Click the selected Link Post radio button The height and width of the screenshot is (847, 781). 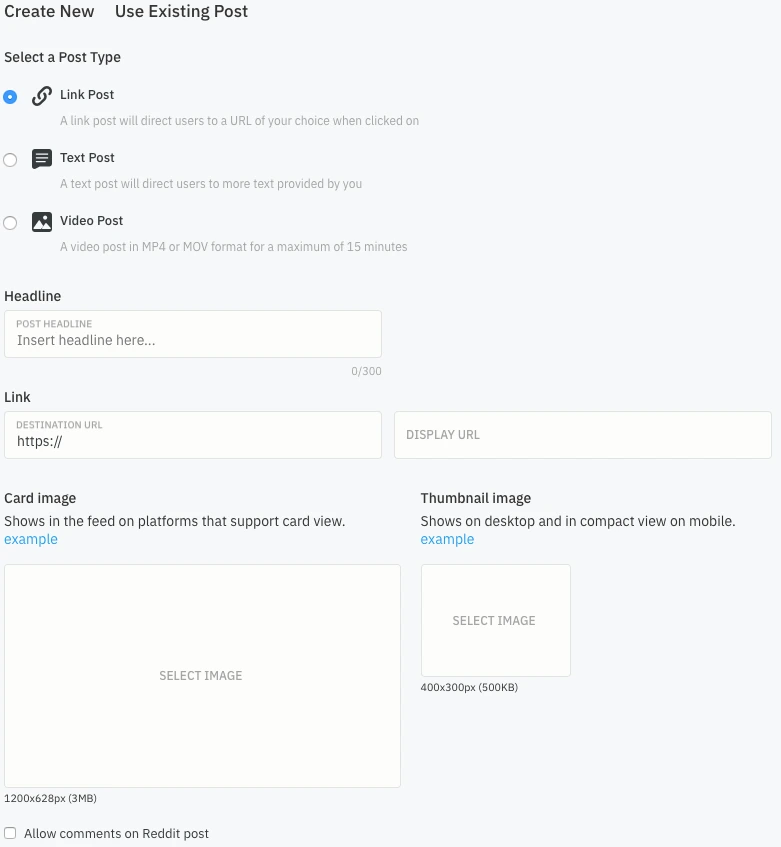click(x=10, y=97)
